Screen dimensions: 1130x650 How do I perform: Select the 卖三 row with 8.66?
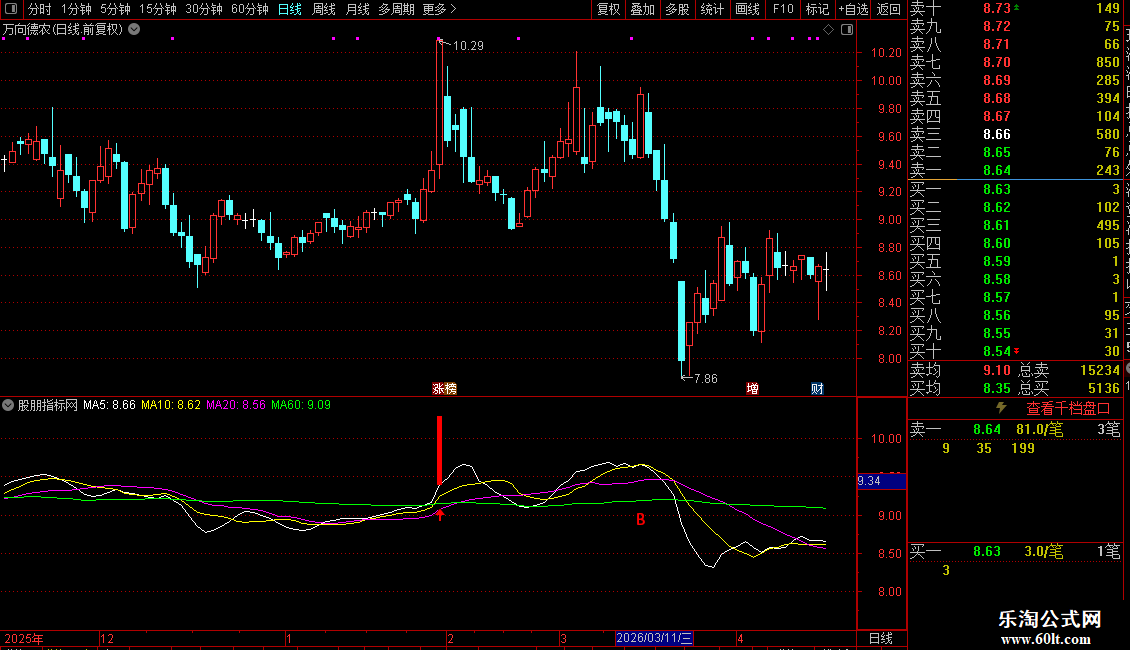click(1015, 134)
